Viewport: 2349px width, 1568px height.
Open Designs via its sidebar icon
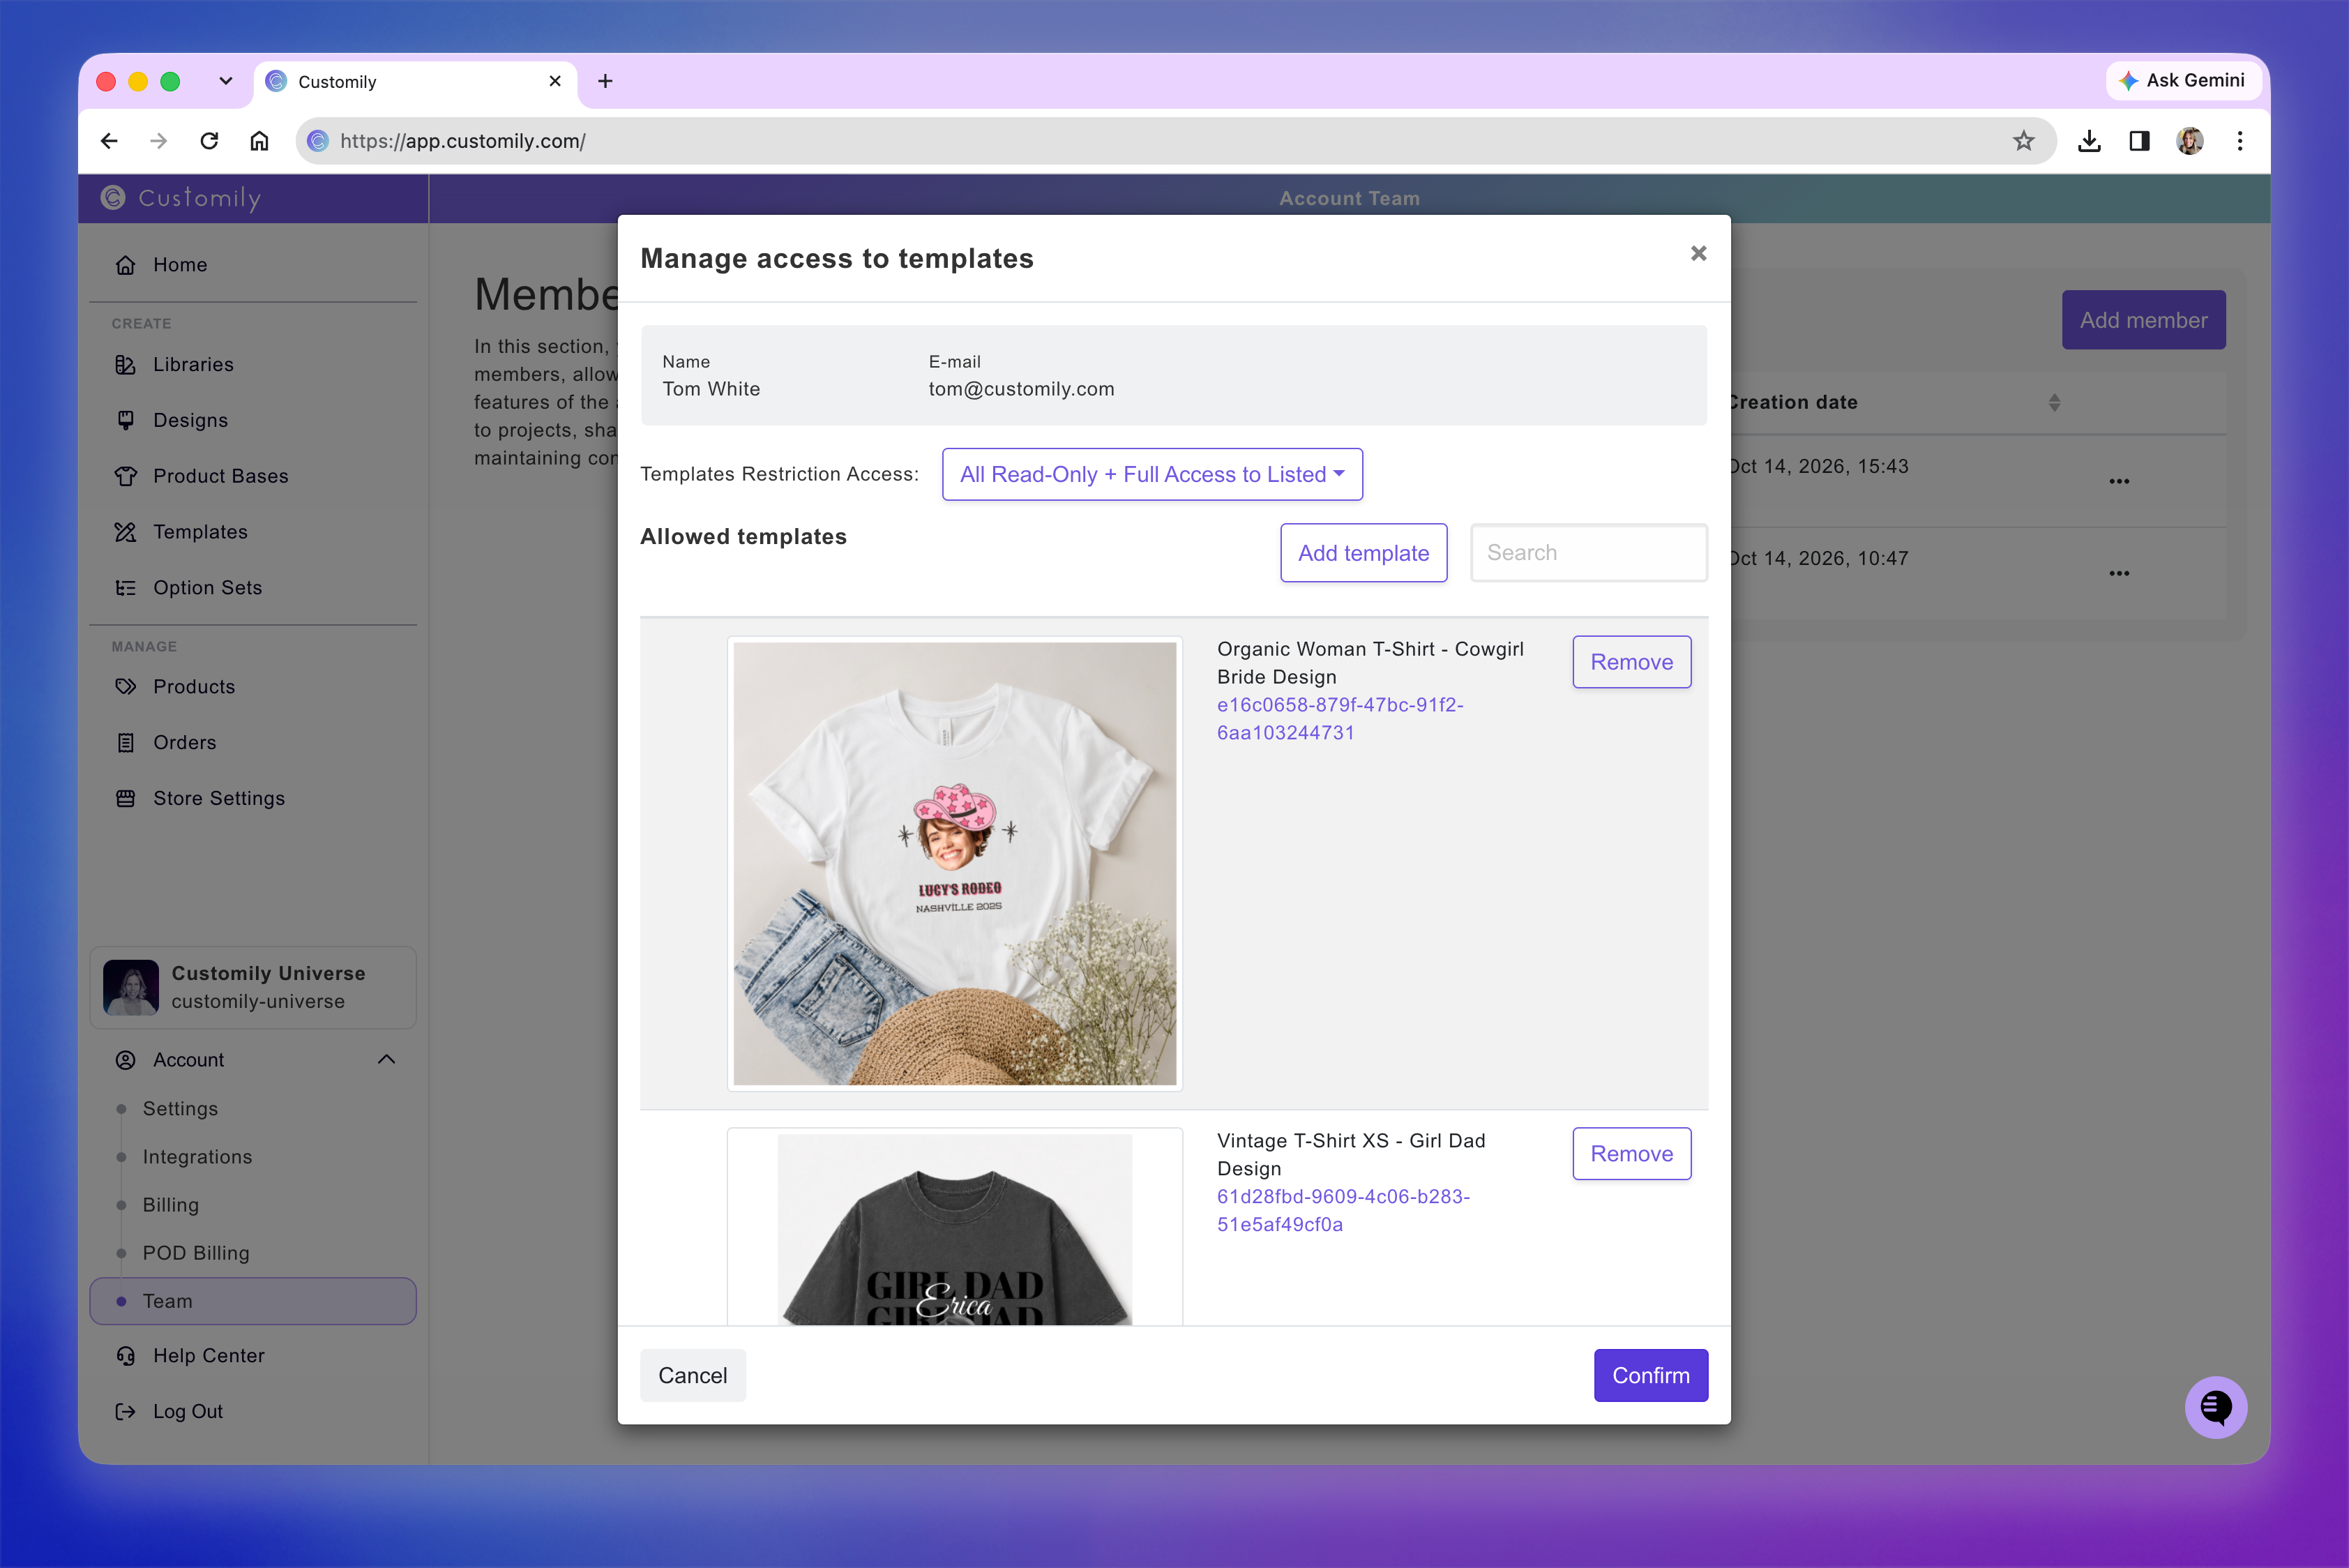click(x=125, y=421)
